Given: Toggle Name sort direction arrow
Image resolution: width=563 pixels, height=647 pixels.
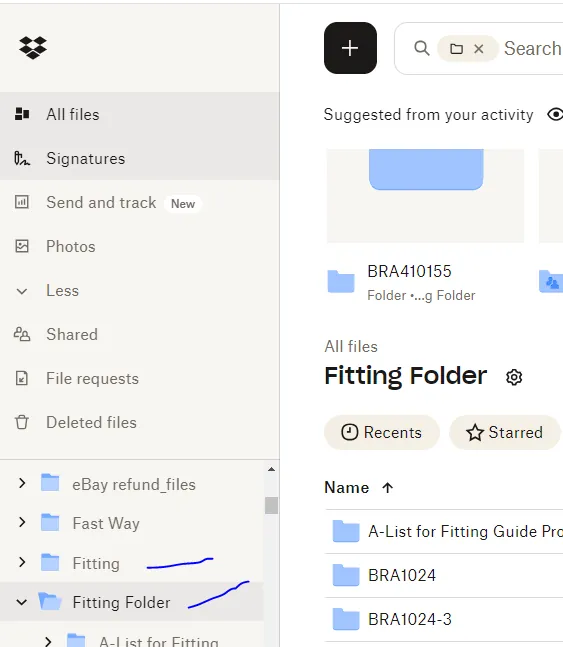Looking at the screenshot, I should coord(387,488).
